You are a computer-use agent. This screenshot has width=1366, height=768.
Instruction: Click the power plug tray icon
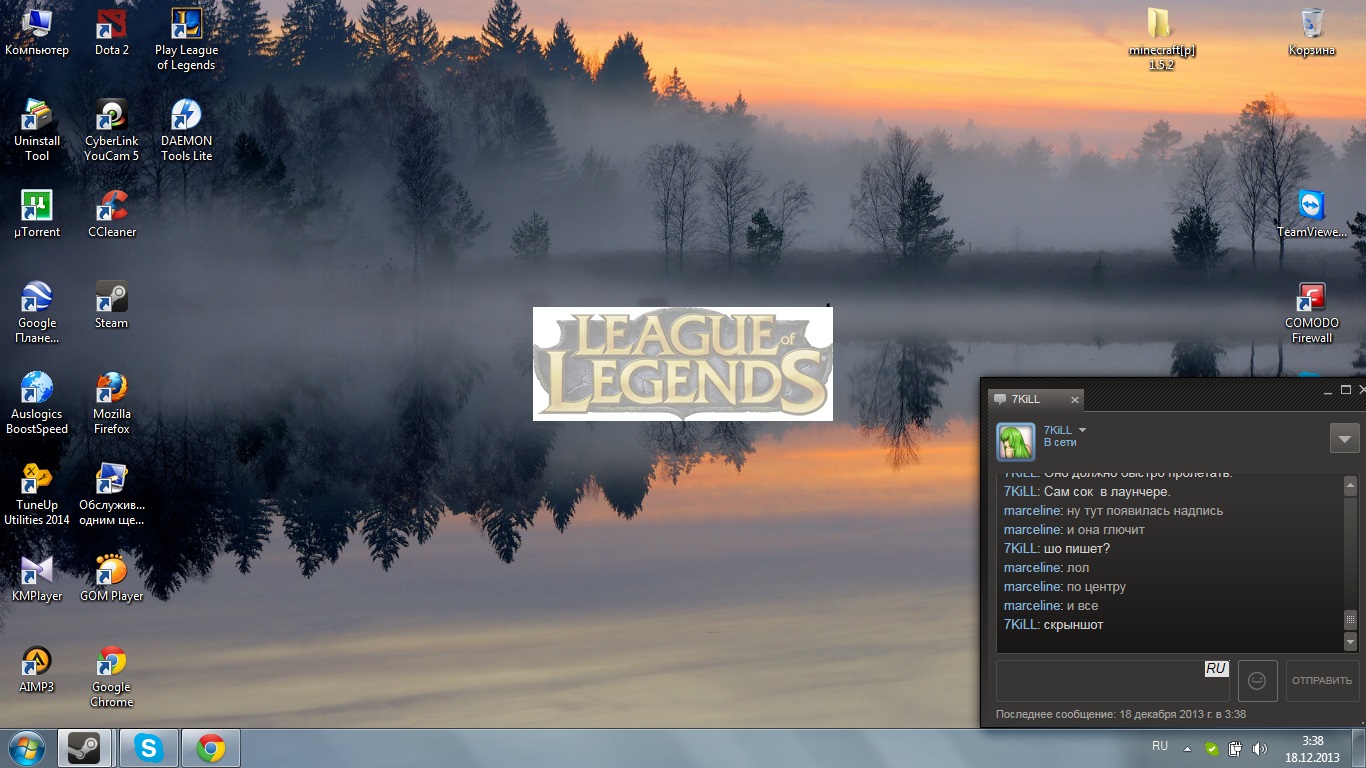(1236, 748)
